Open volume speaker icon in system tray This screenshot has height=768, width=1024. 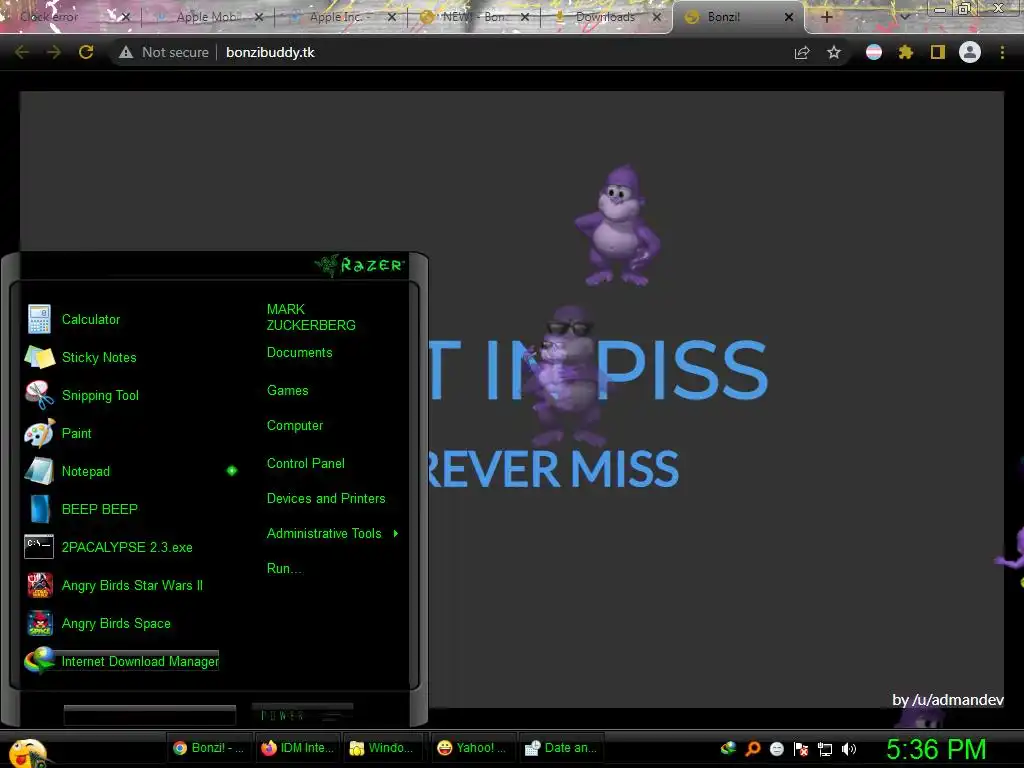pos(848,749)
